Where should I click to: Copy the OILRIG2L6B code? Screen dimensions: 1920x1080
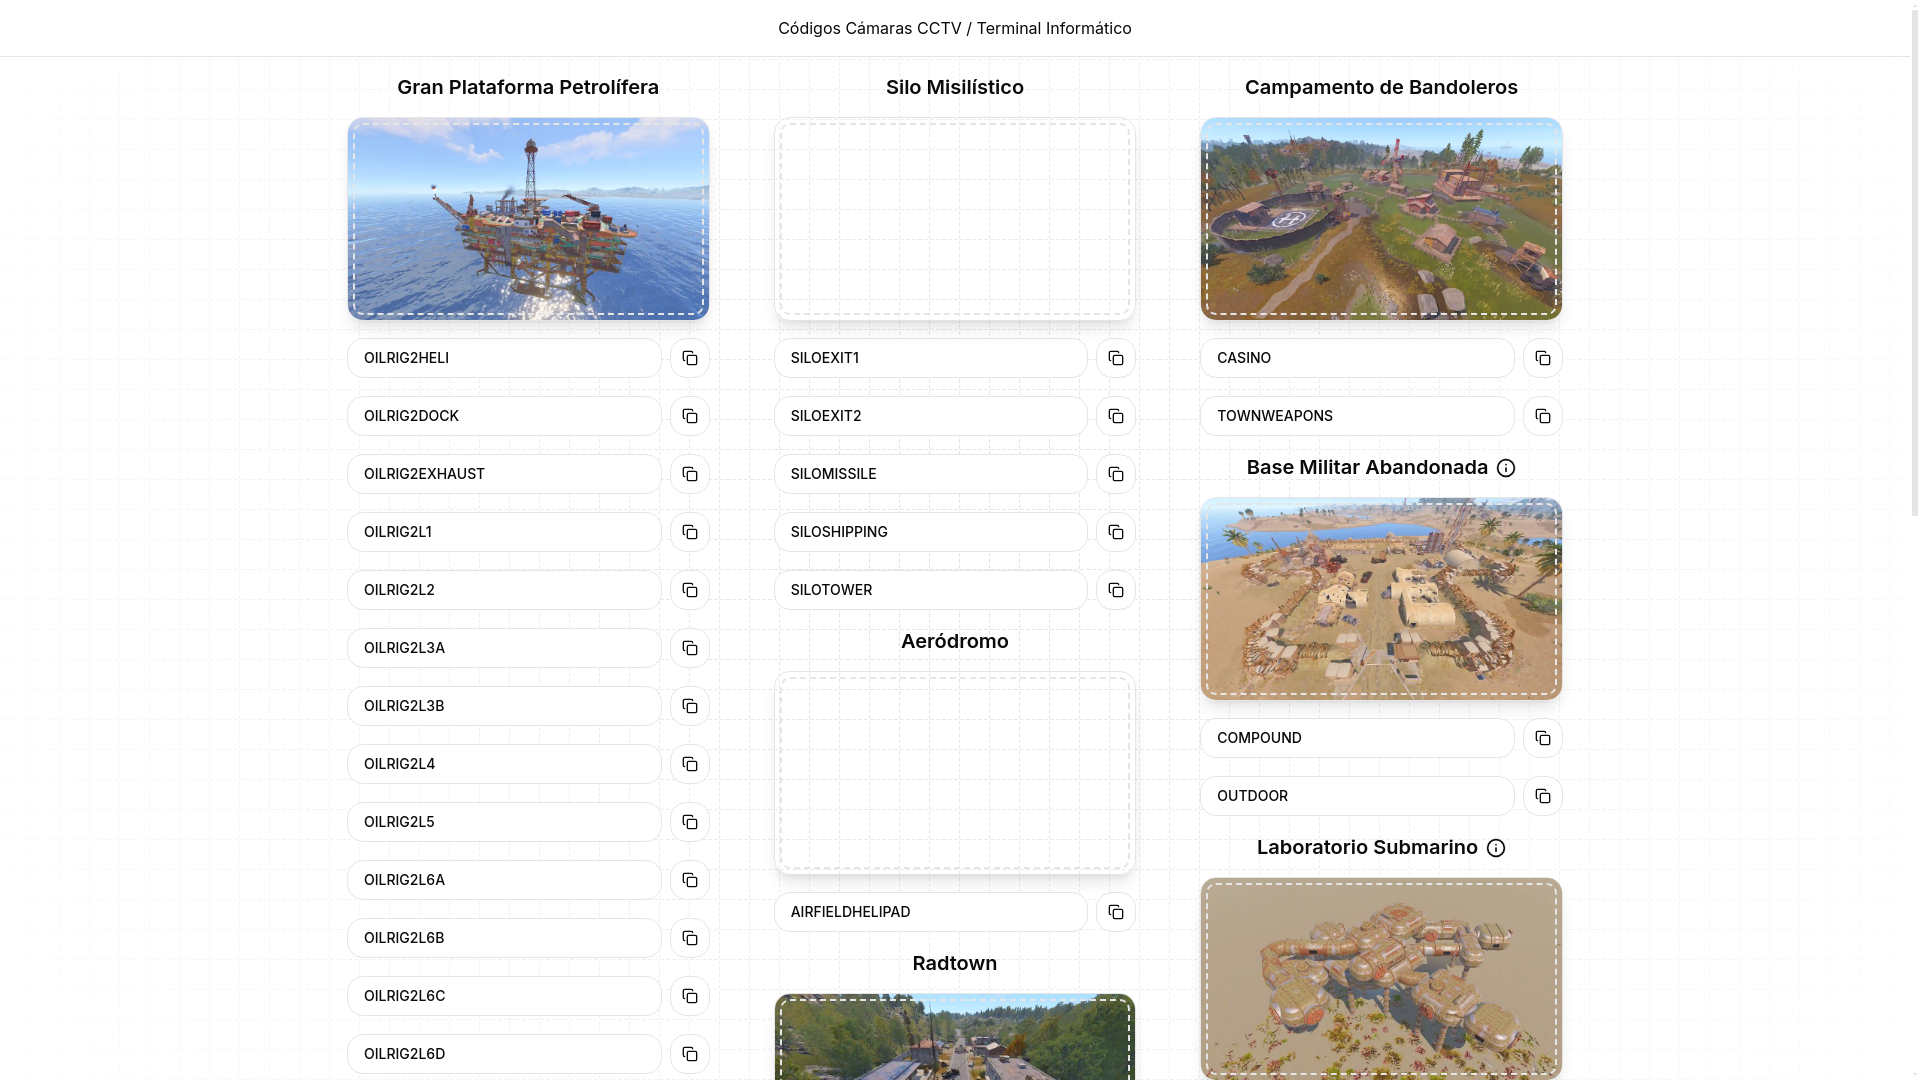coord(690,938)
